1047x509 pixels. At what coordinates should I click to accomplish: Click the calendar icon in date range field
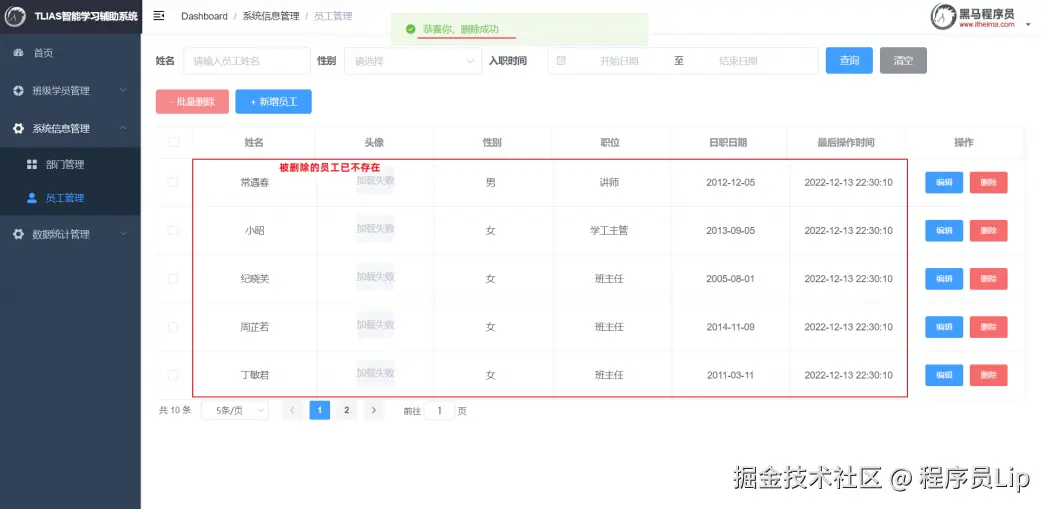[x=561, y=61]
